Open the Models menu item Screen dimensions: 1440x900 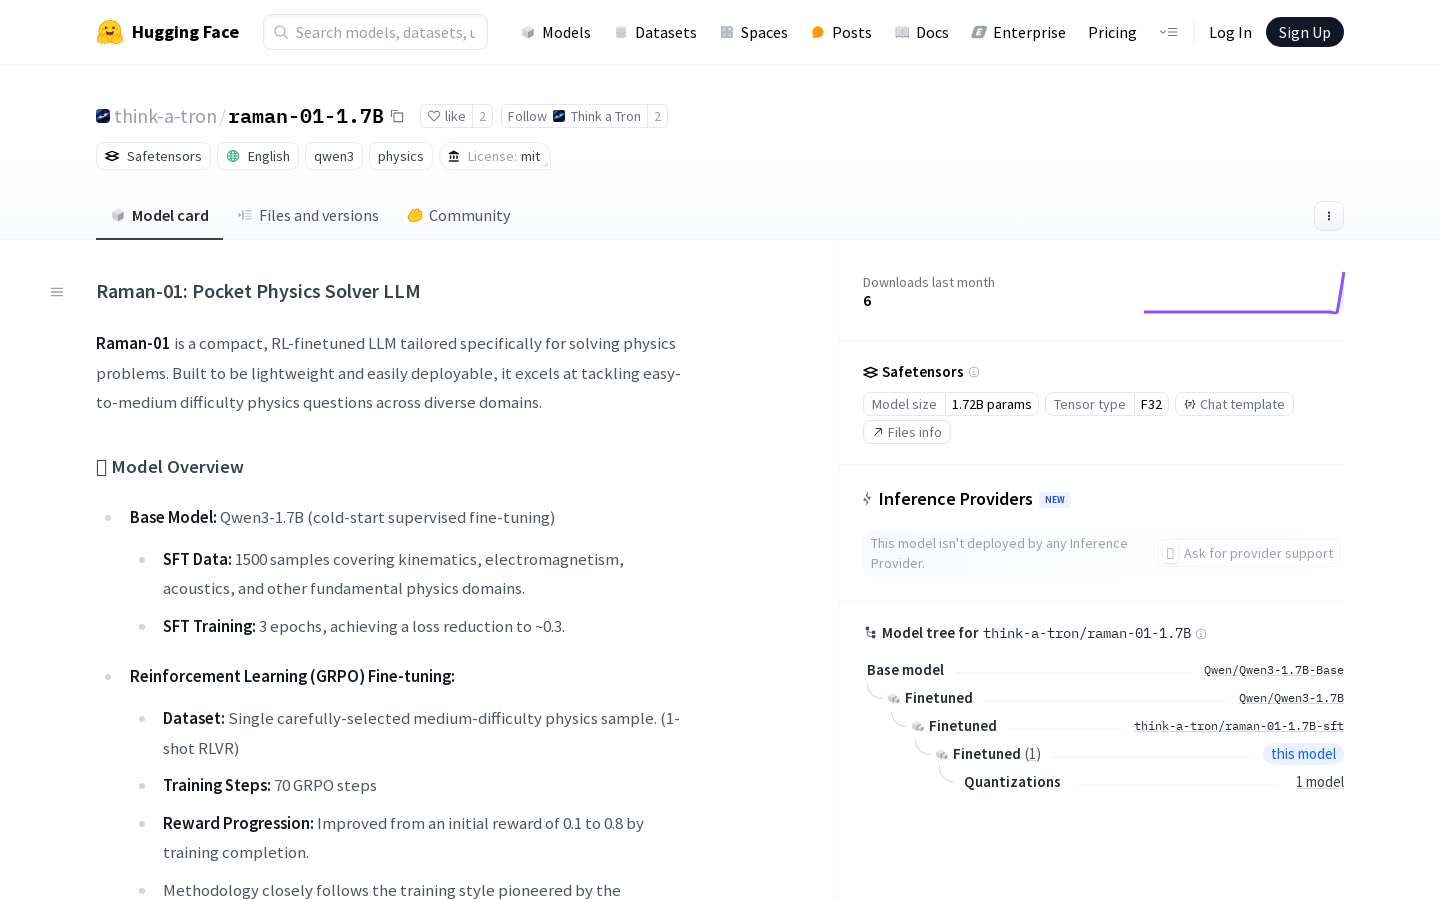point(556,32)
